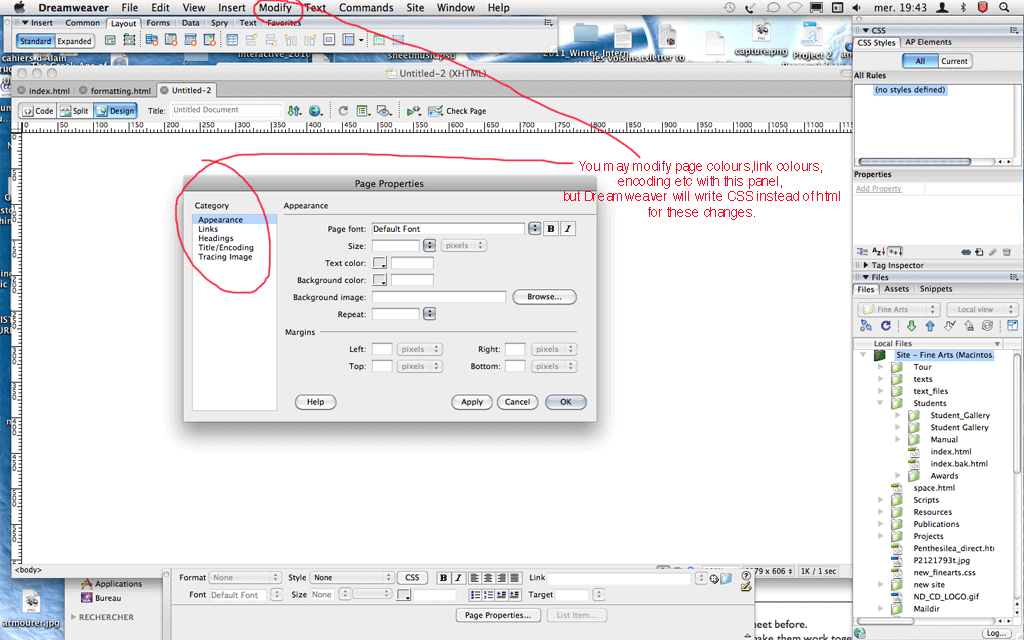
Task: Switch to Code view
Action: coord(38,111)
